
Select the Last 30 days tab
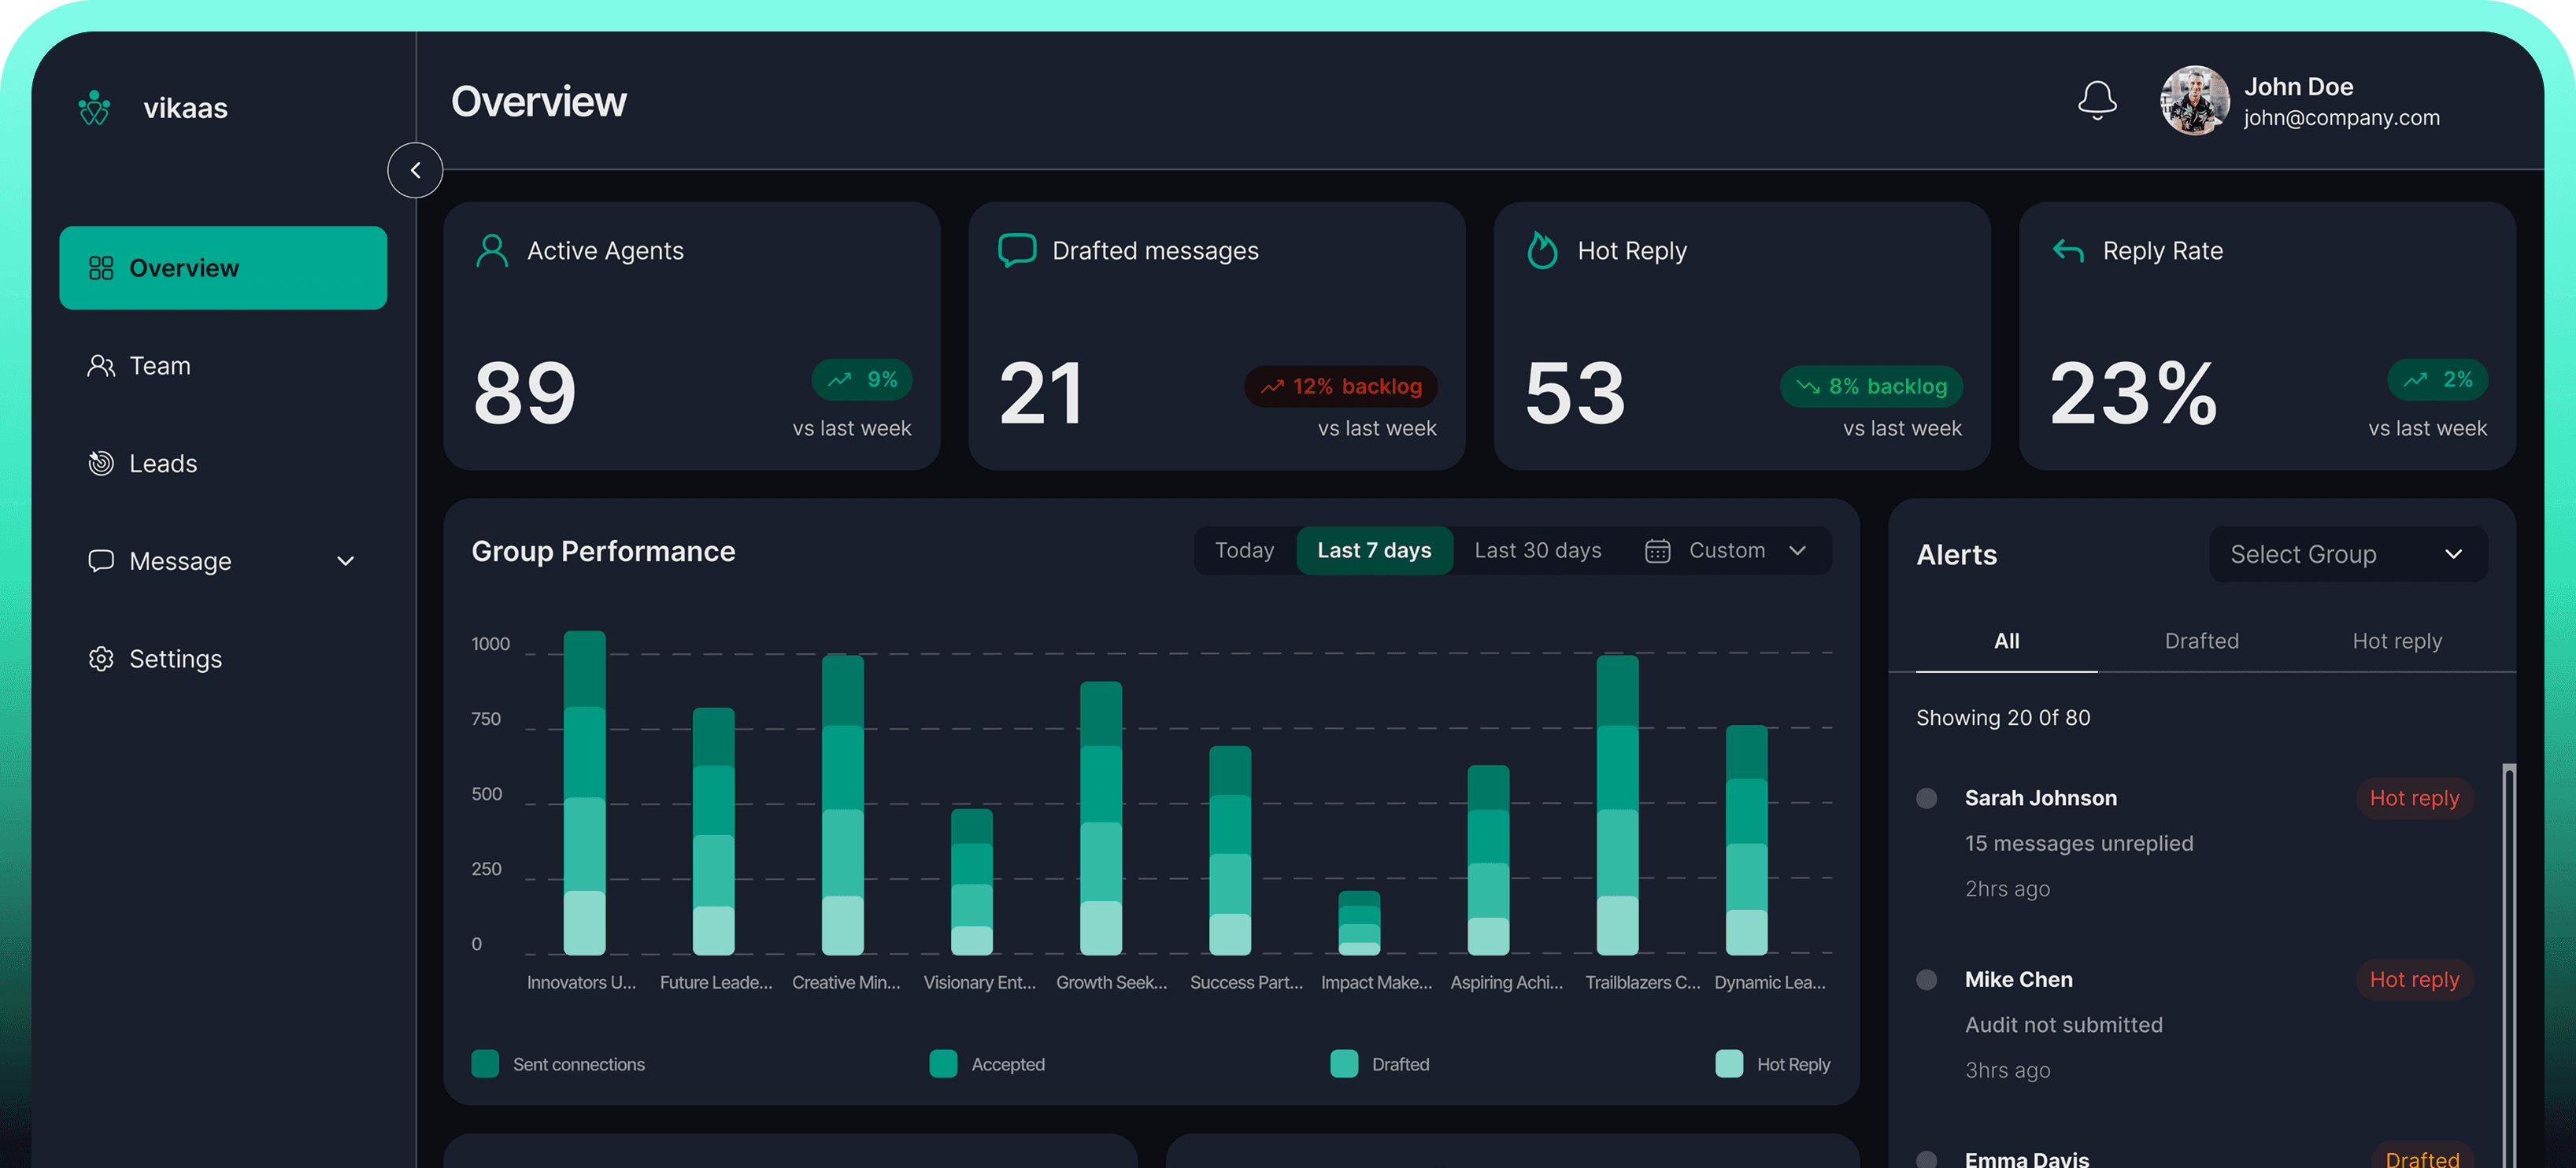pyautogui.click(x=1538, y=550)
